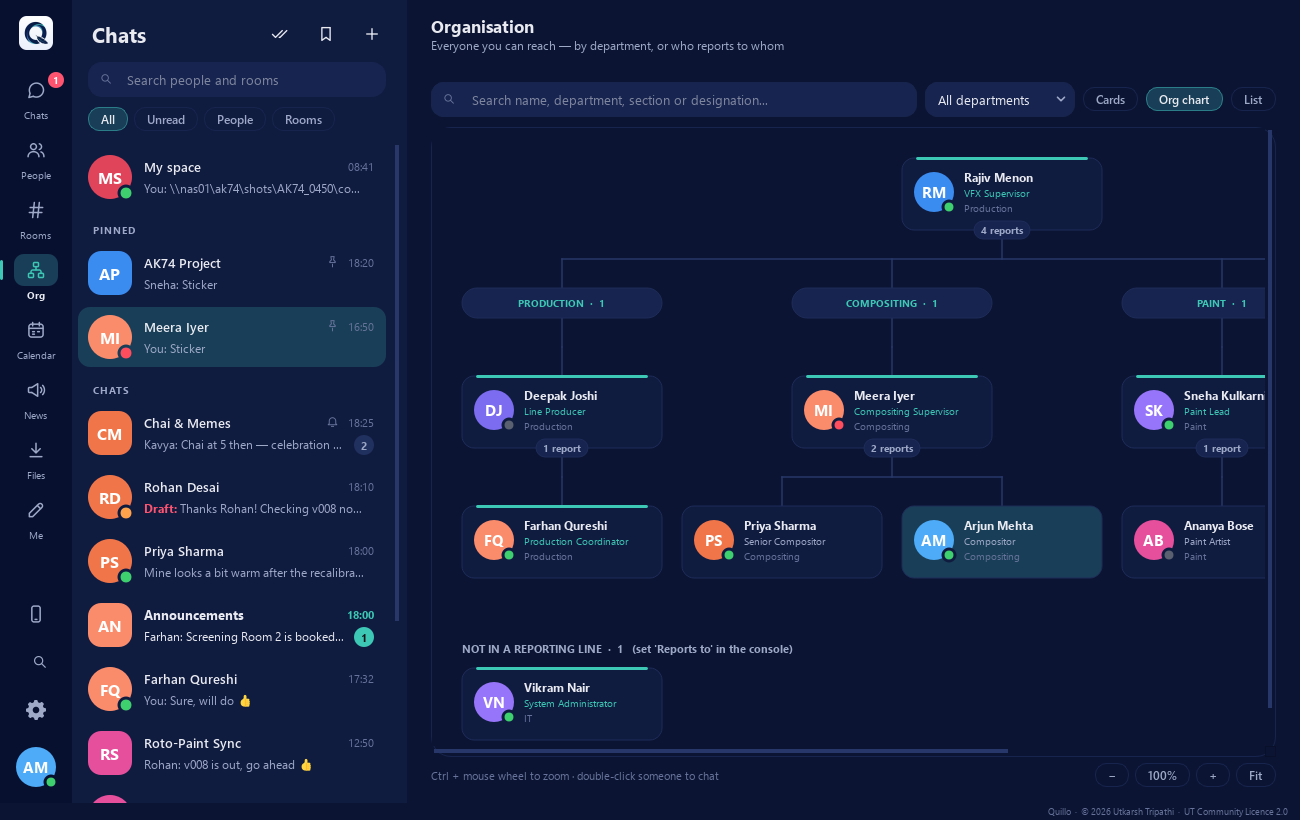Image resolution: width=1300 pixels, height=820 pixels.
Task: Click the sidebar search magnifier icon
Action: pos(40,662)
